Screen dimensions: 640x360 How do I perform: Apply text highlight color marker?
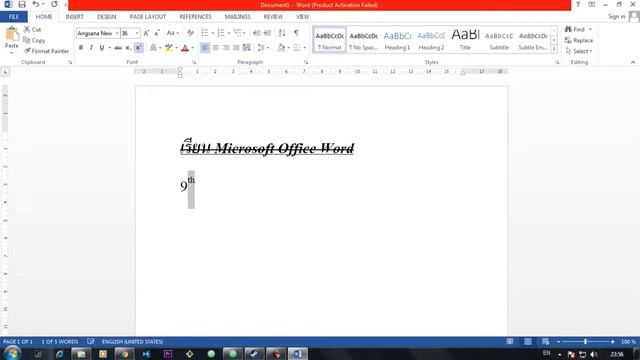coord(169,48)
